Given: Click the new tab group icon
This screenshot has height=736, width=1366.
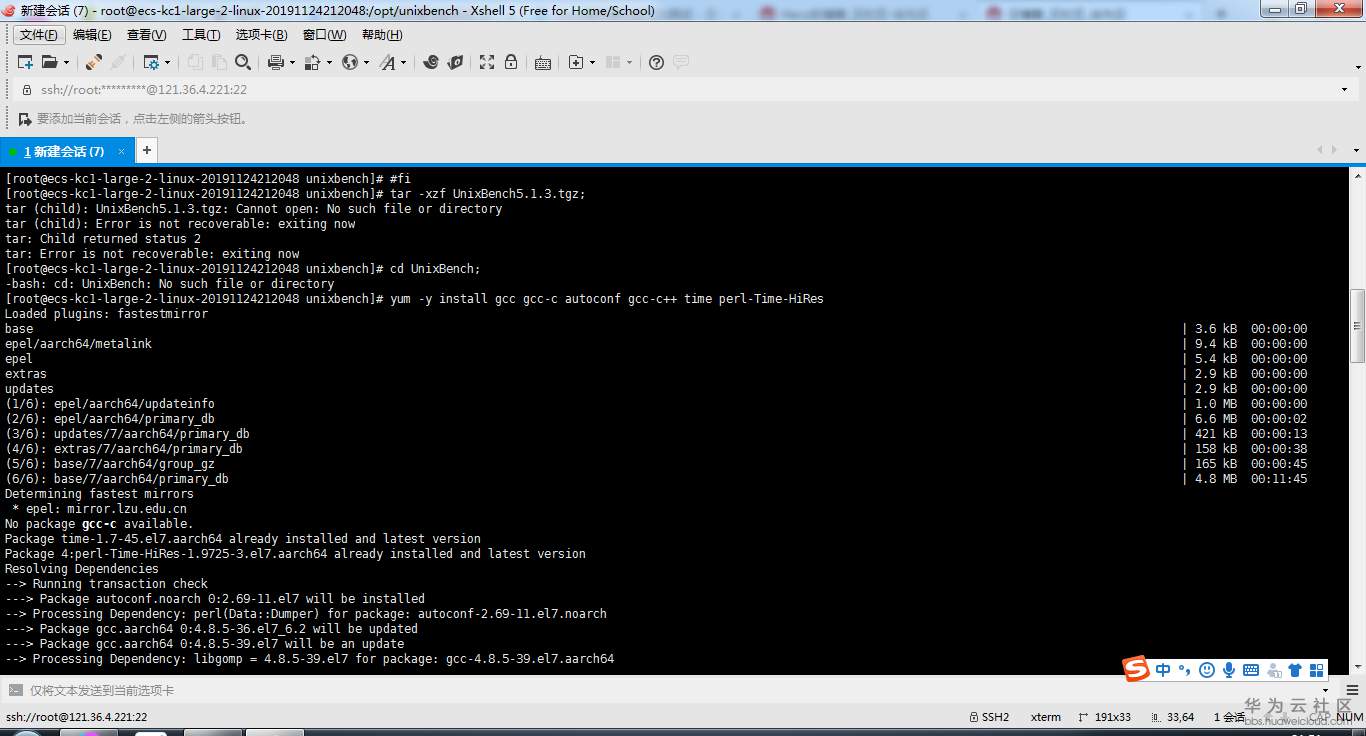Looking at the screenshot, I should (576, 62).
